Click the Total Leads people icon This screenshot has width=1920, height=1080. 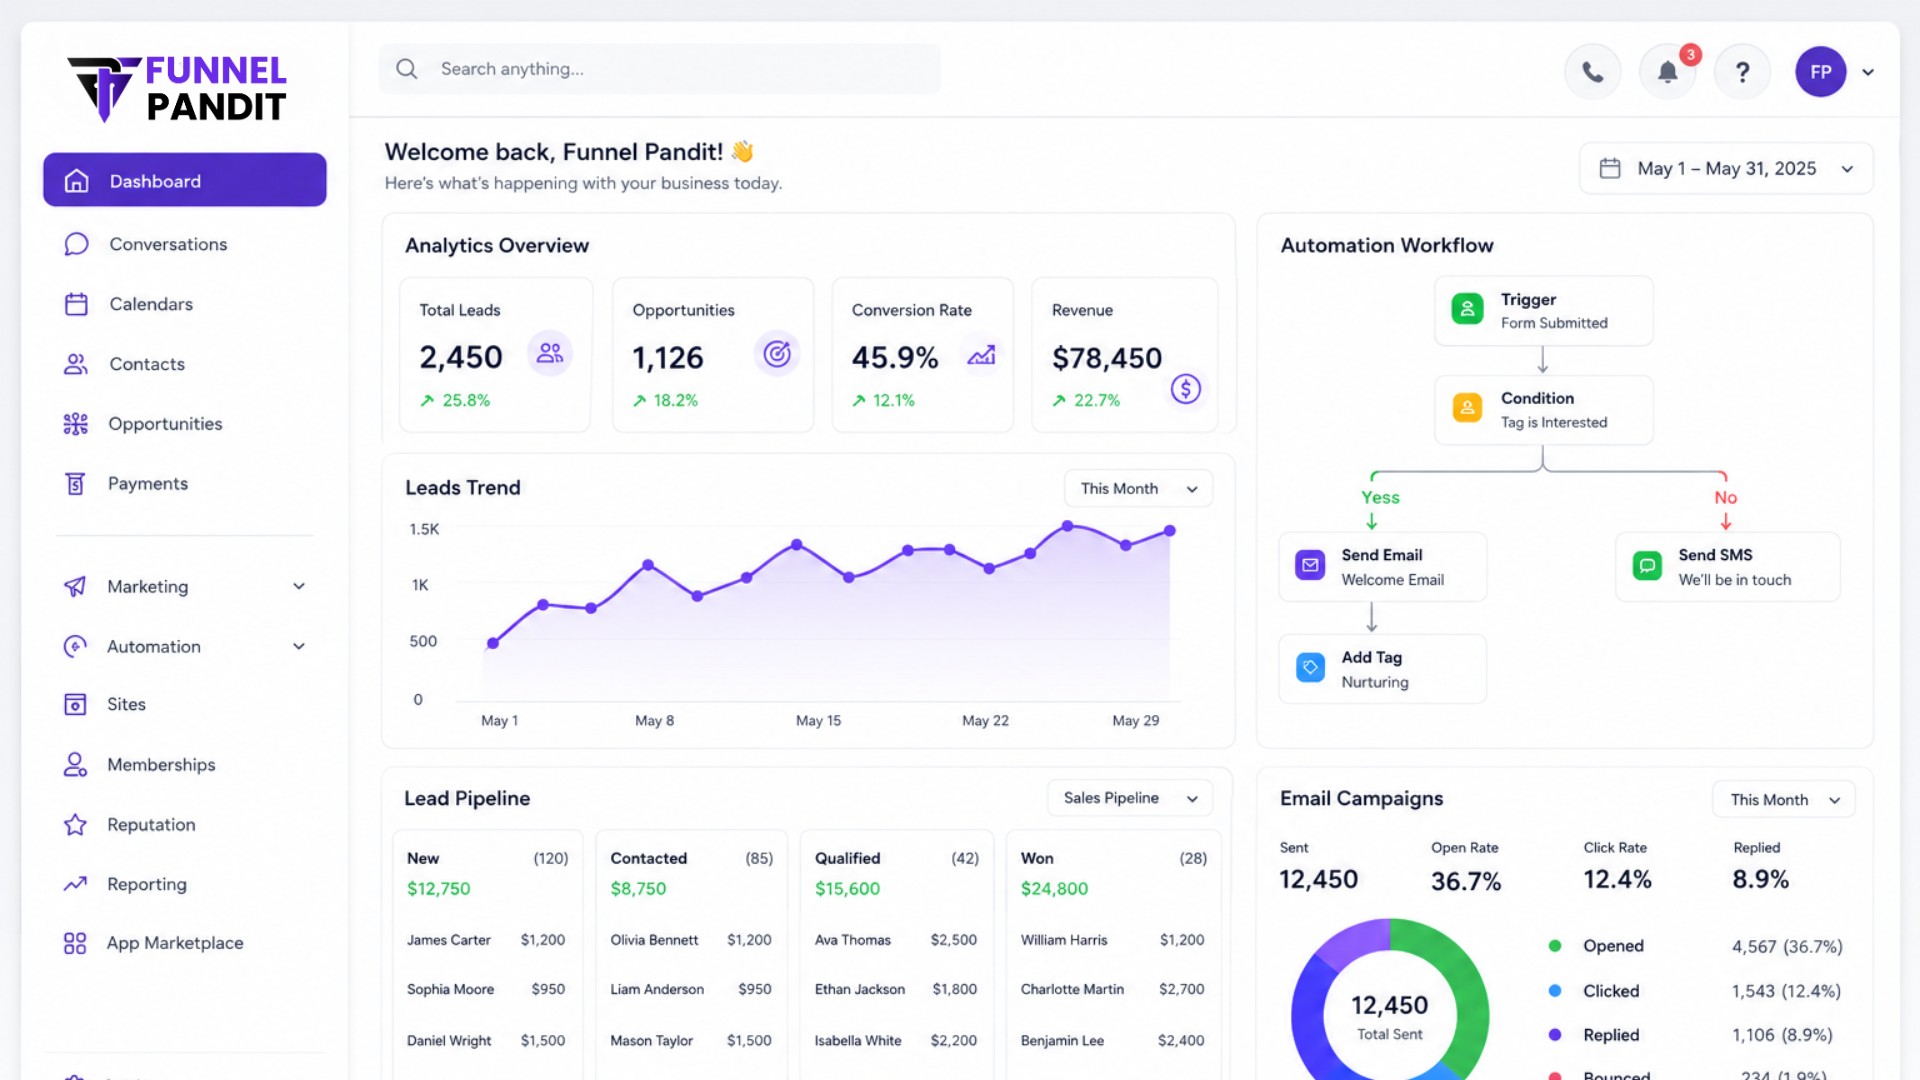(x=550, y=353)
